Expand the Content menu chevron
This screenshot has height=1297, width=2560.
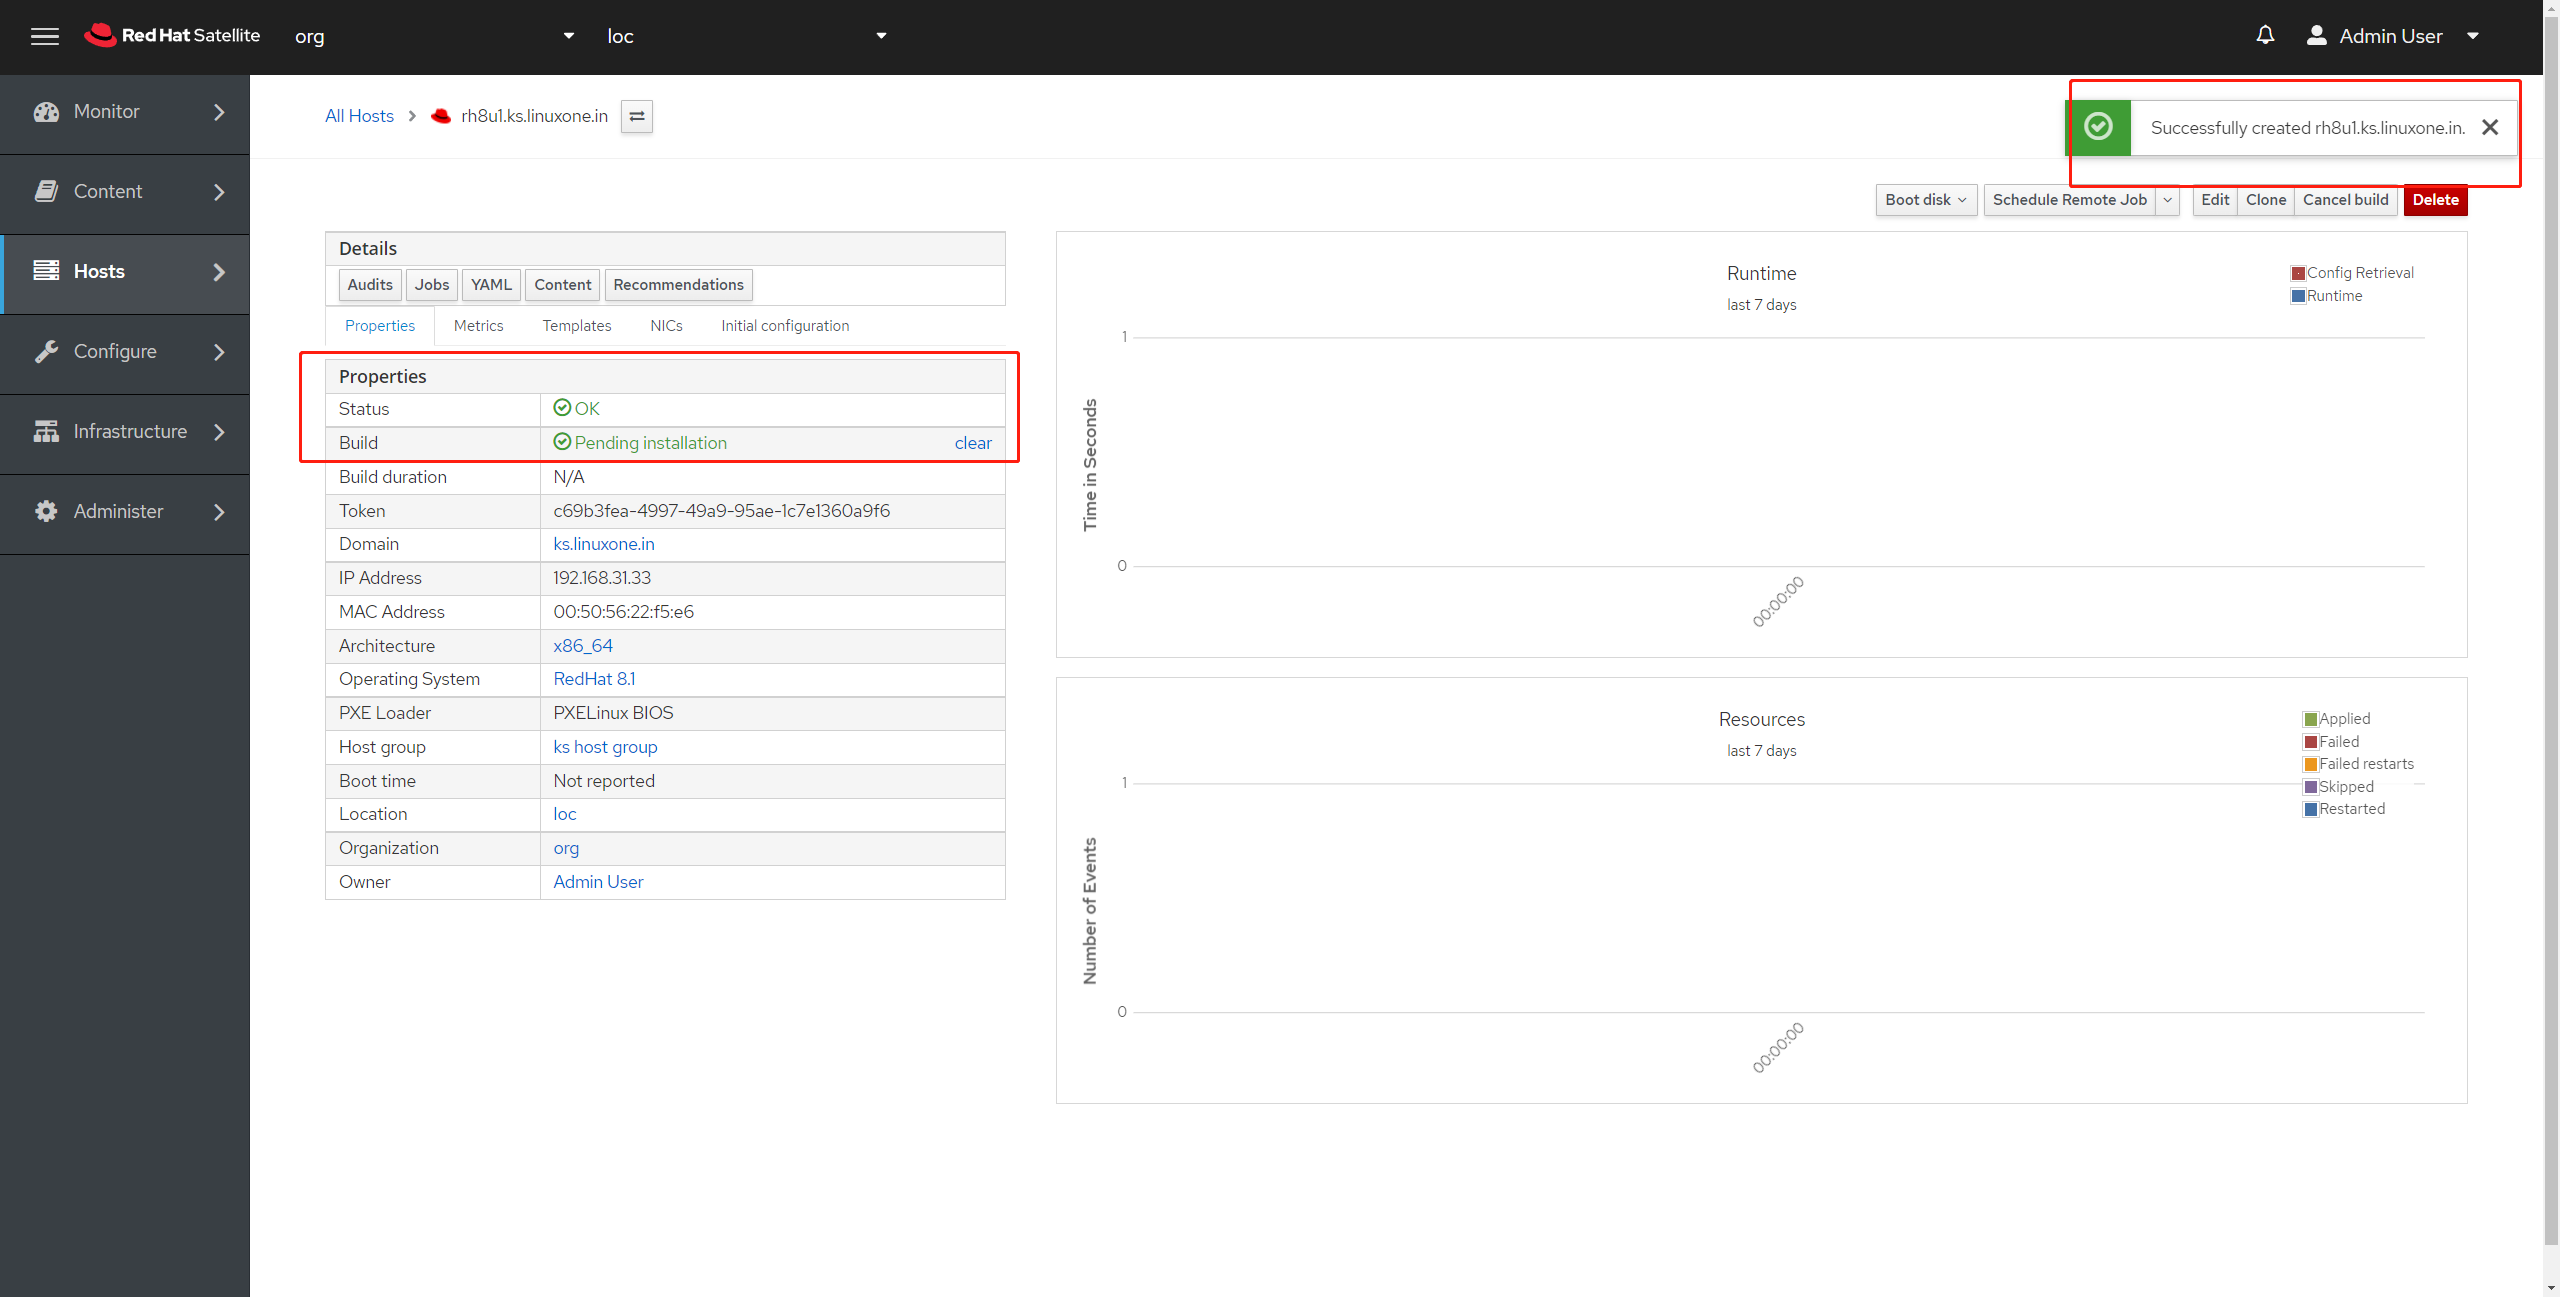219,192
